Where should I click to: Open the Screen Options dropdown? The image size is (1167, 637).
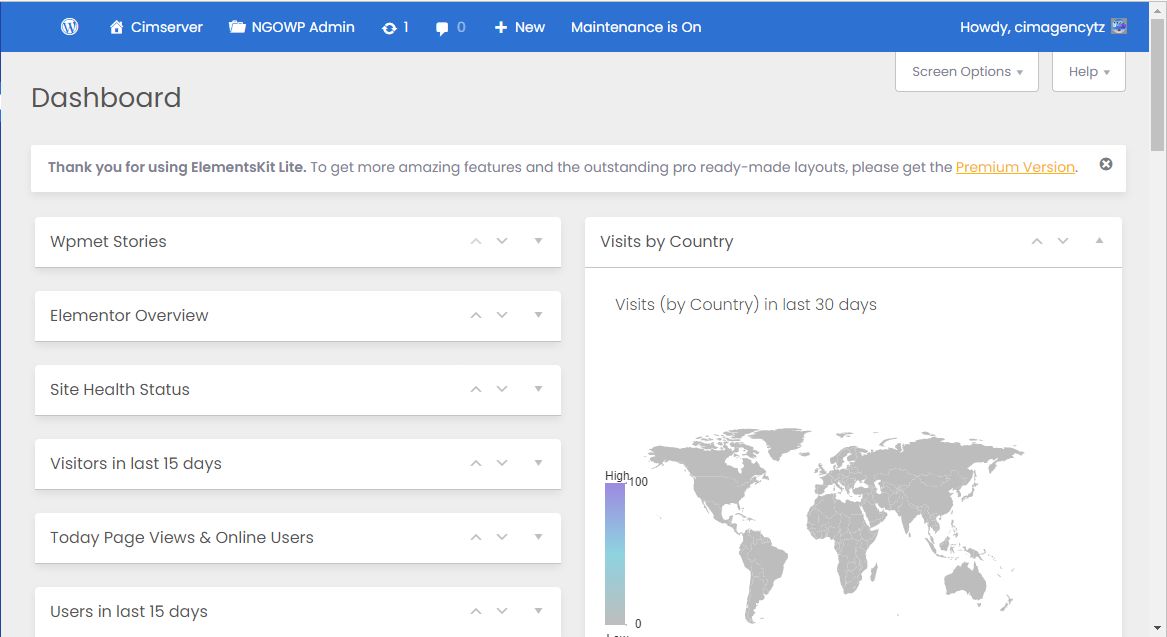966,72
